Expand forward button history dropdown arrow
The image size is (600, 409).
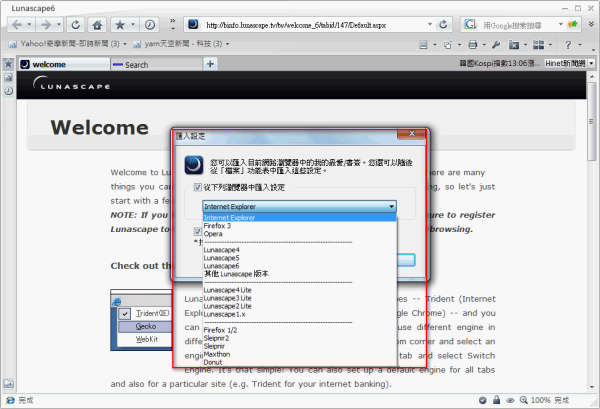click(59, 25)
